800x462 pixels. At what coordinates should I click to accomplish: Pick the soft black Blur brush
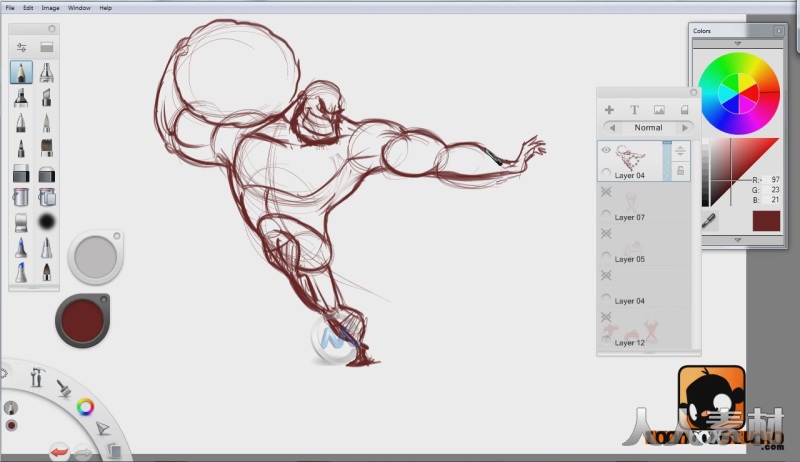[46, 222]
